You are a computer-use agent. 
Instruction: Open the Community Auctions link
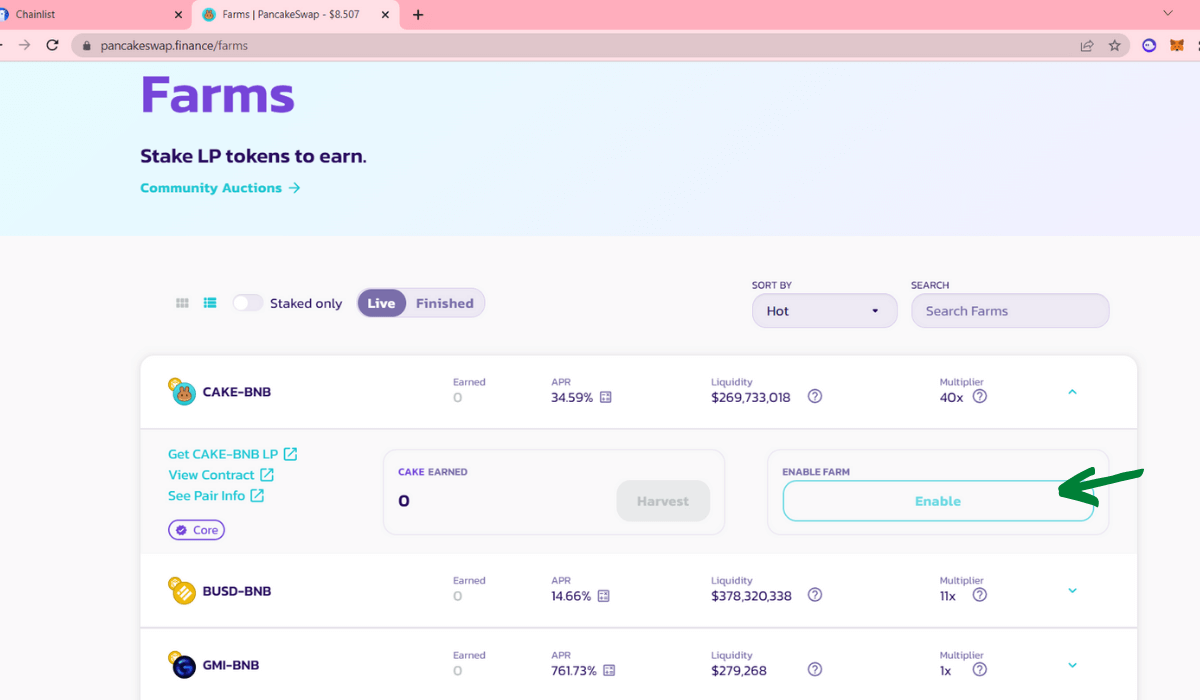coord(220,188)
